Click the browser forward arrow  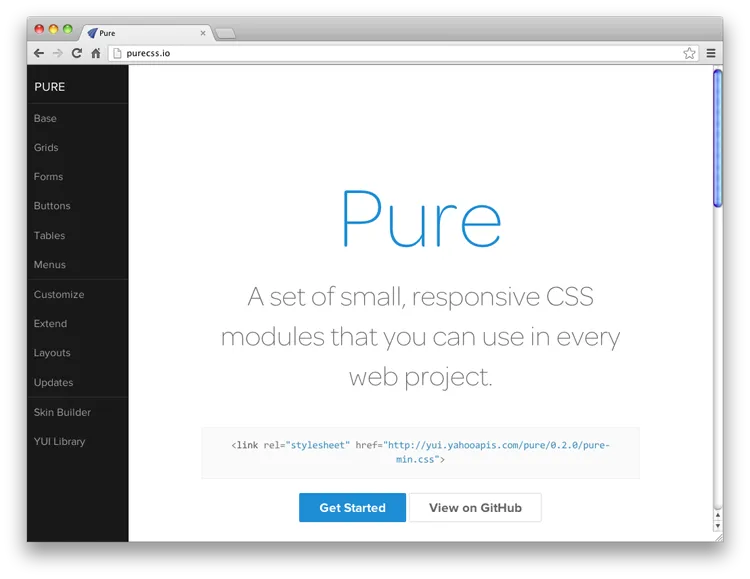(57, 53)
